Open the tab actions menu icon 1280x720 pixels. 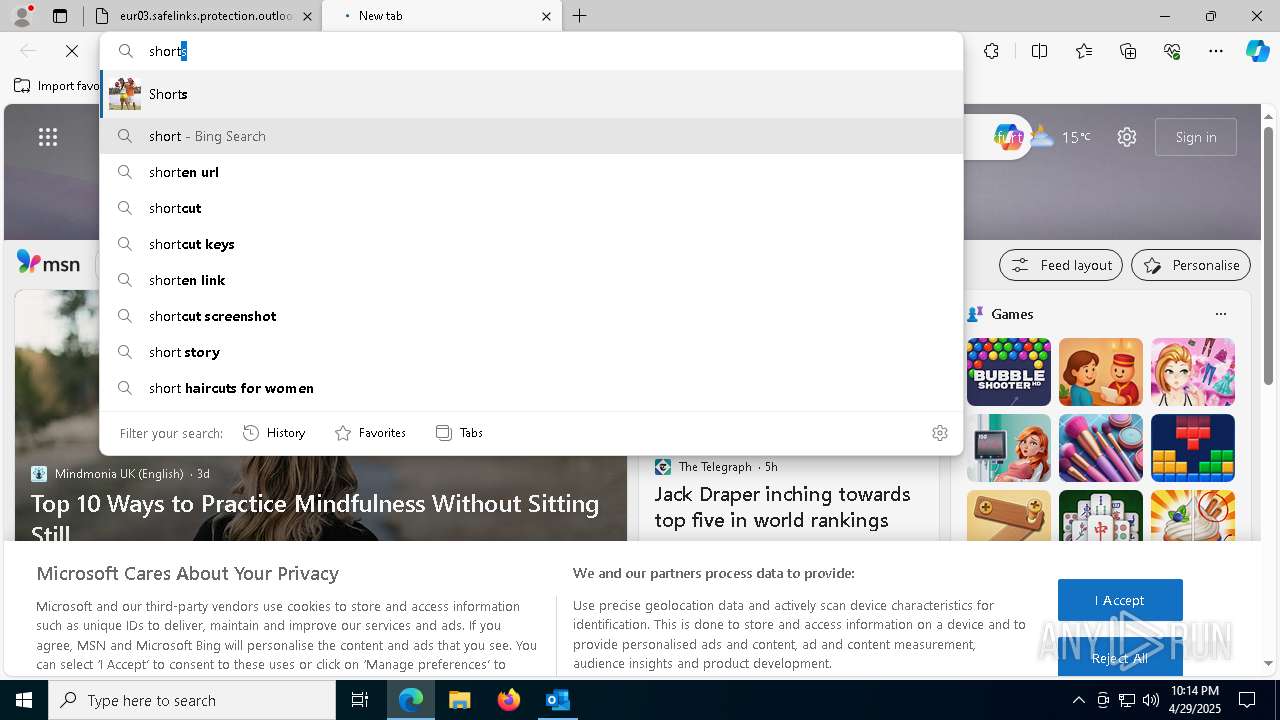click(x=60, y=16)
